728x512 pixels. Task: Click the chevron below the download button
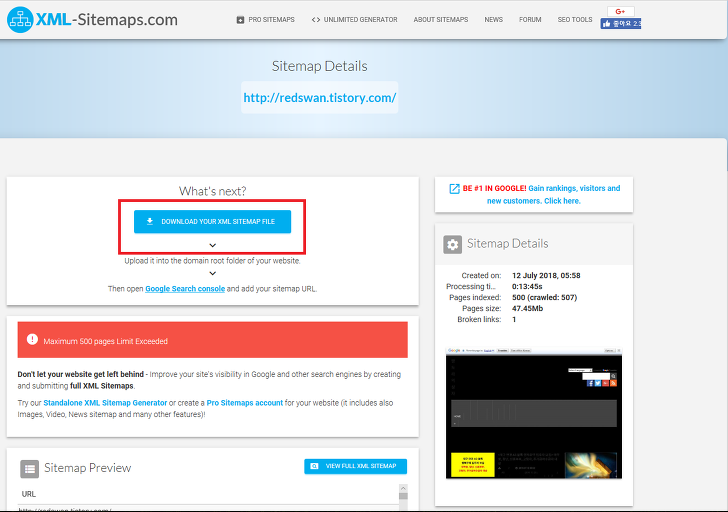click(213, 245)
